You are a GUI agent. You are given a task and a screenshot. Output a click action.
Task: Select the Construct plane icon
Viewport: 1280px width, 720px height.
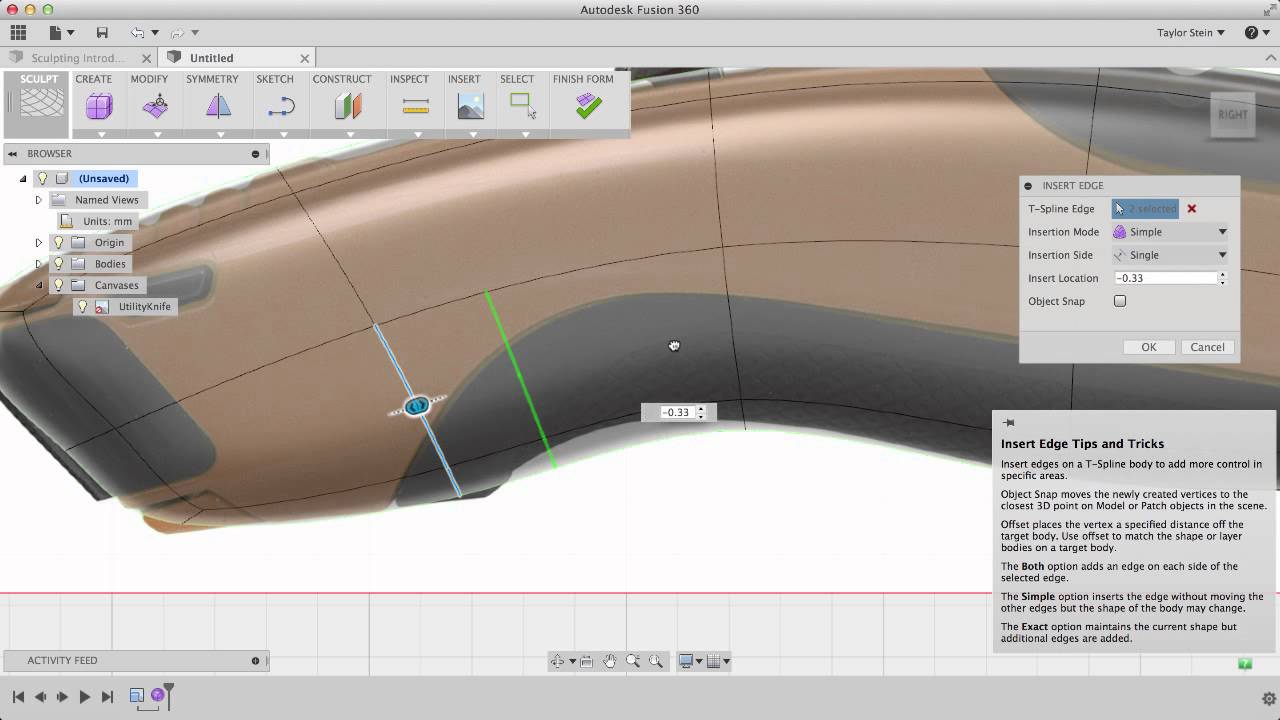point(348,105)
